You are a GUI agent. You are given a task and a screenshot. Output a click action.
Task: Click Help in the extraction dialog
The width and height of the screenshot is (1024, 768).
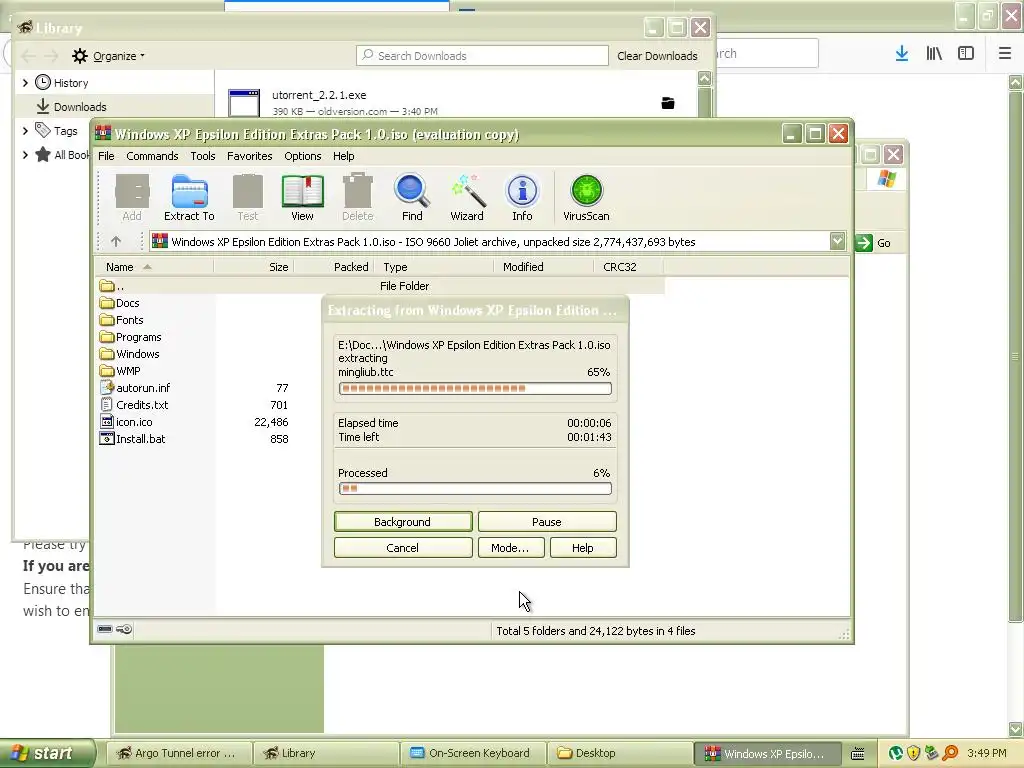click(583, 548)
